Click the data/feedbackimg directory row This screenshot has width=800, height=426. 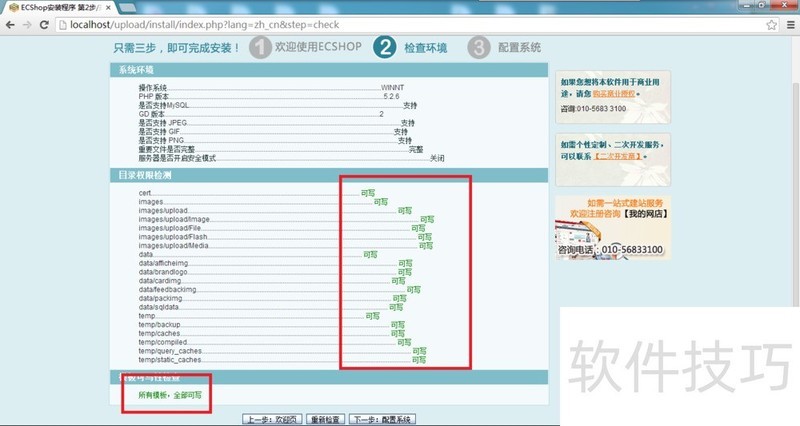click(280, 289)
